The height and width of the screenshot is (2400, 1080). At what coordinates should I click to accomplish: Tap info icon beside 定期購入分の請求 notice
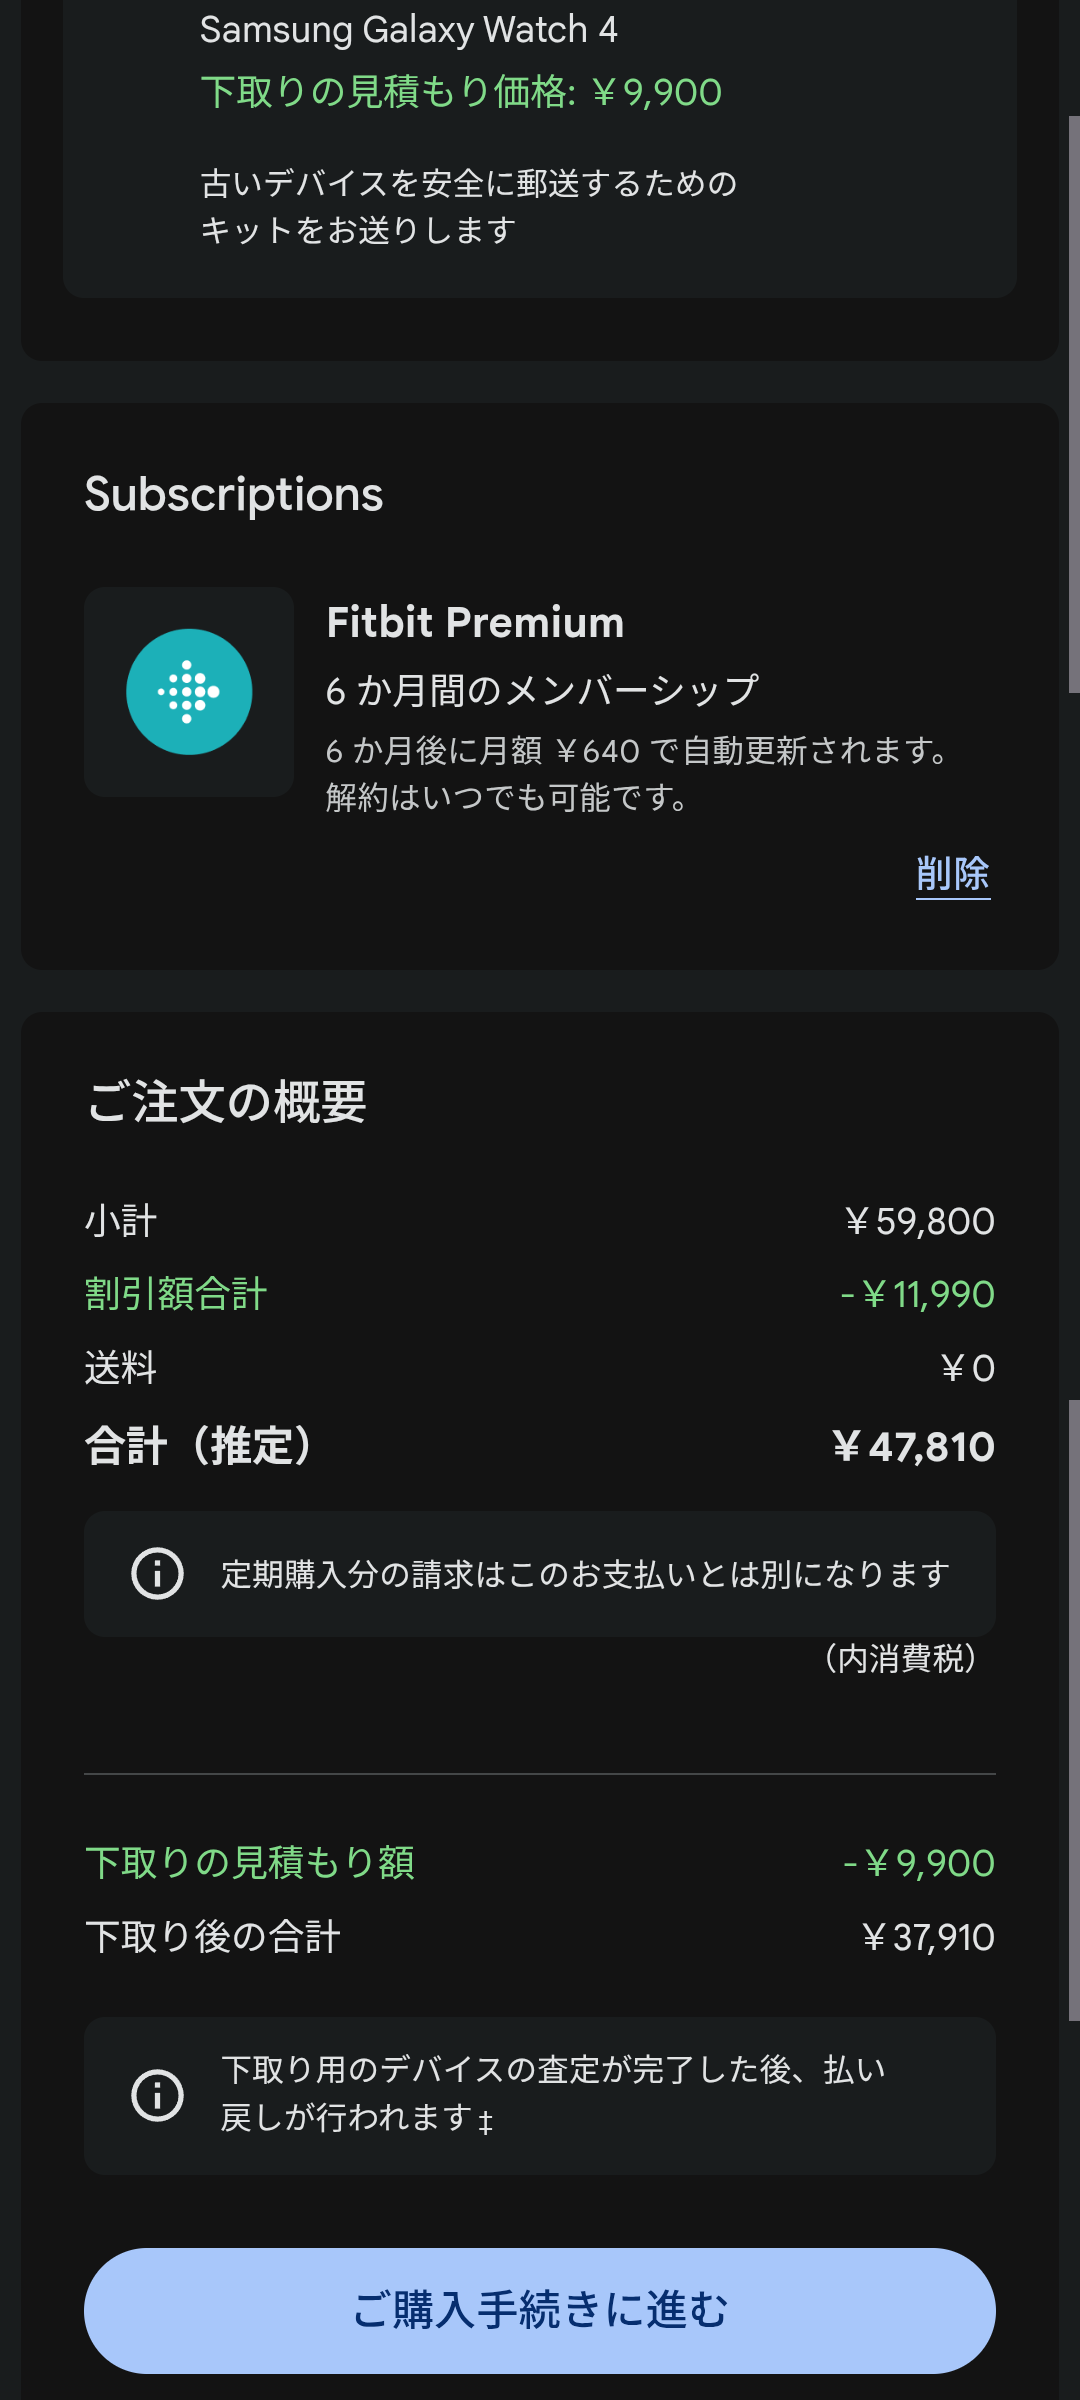(158, 1574)
